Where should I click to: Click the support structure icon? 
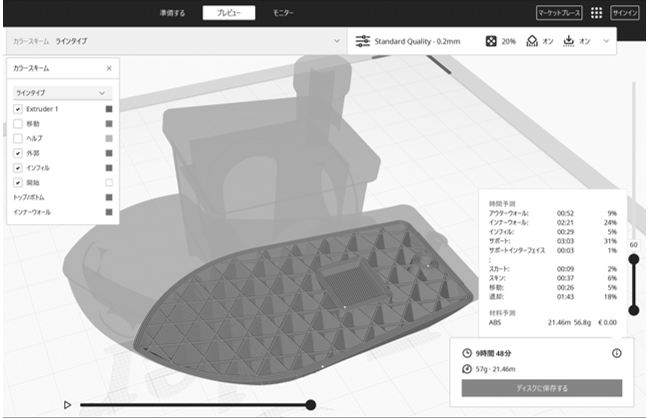pos(532,41)
